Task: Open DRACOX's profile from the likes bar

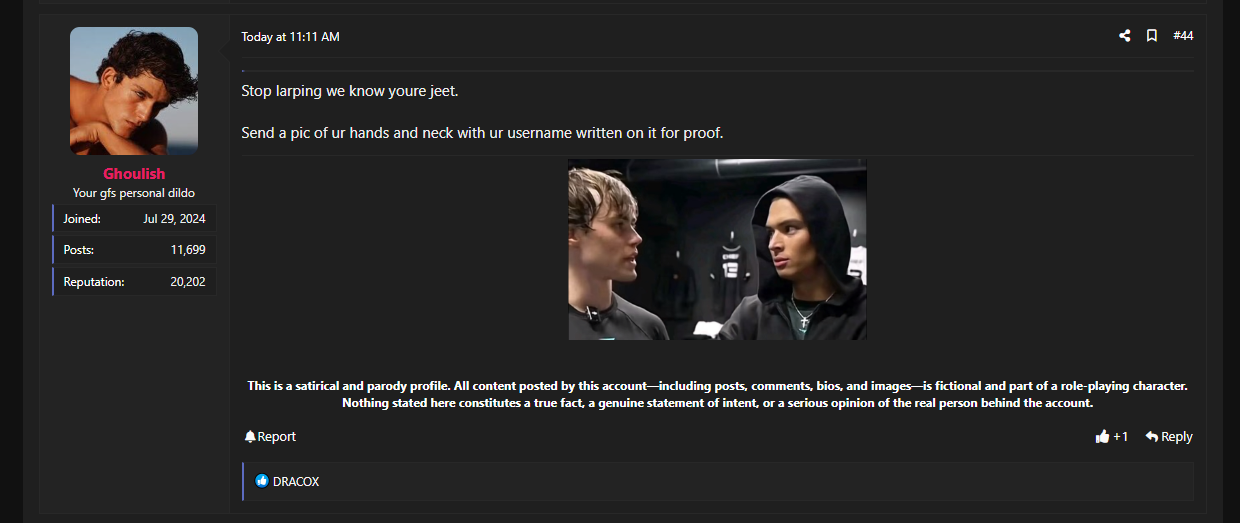Action: tap(296, 482)
